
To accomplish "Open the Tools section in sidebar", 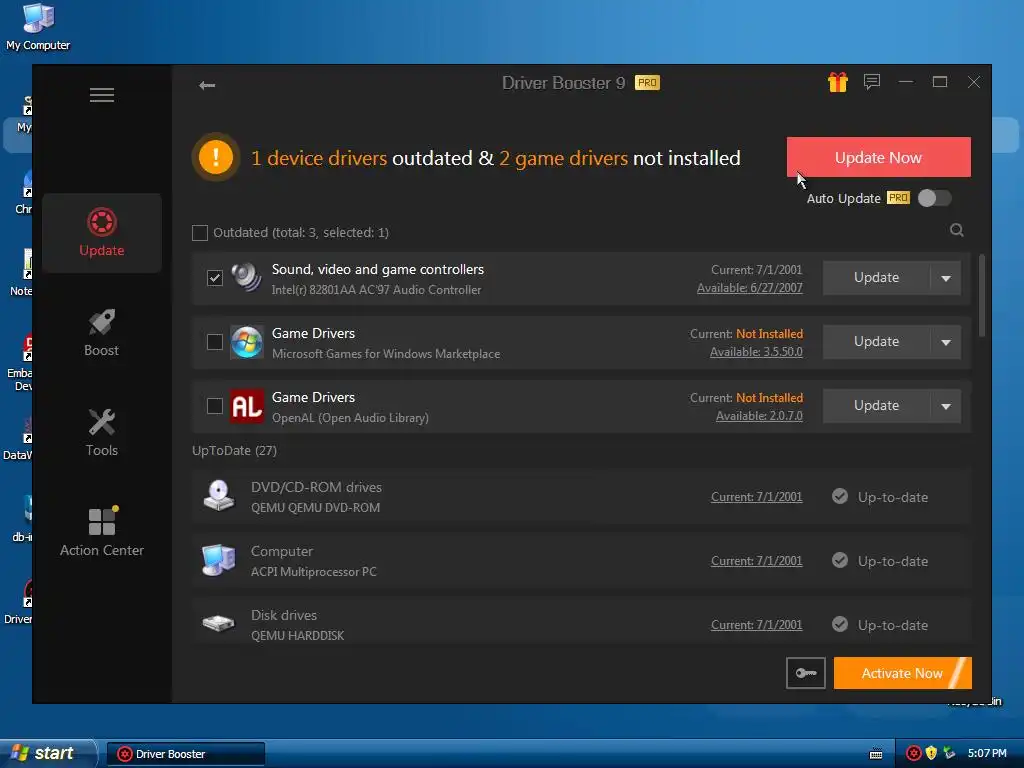I will coord(101,433).
